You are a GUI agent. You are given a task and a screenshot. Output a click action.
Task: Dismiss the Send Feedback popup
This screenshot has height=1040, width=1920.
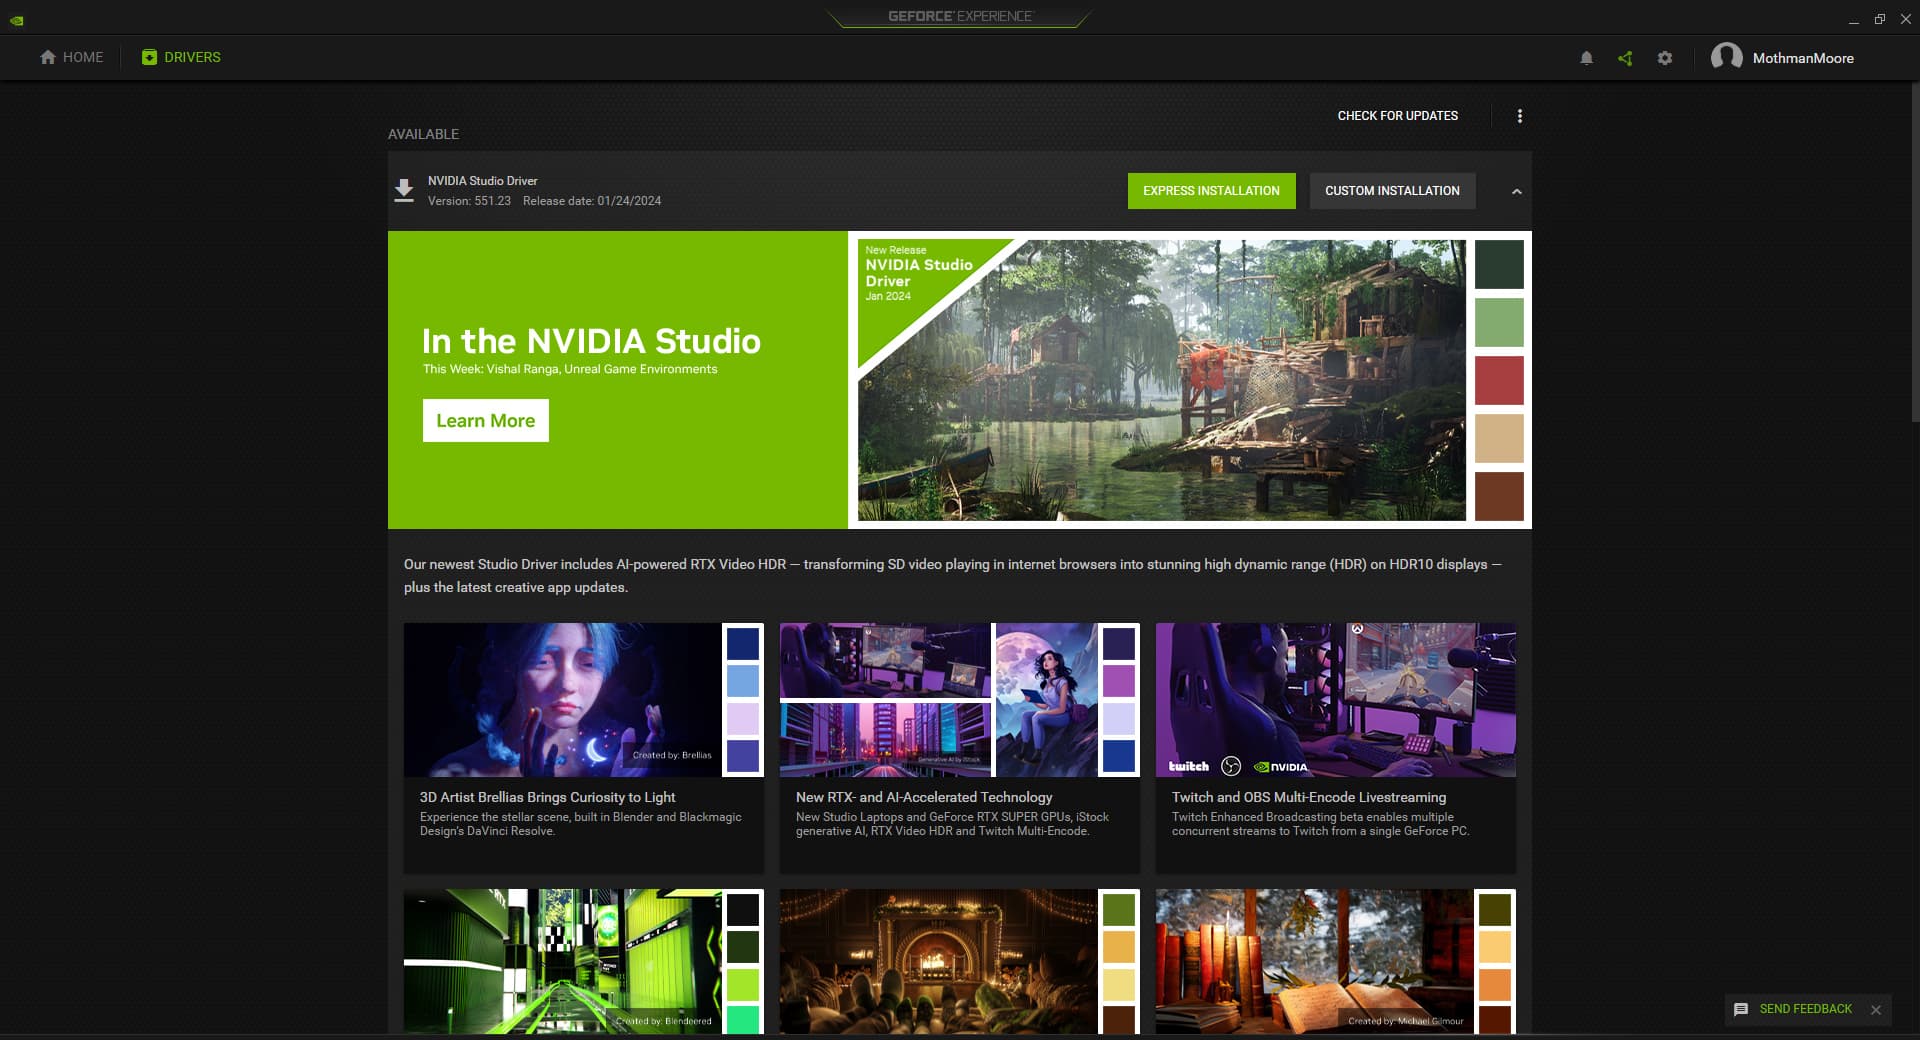(1876, 1010)
